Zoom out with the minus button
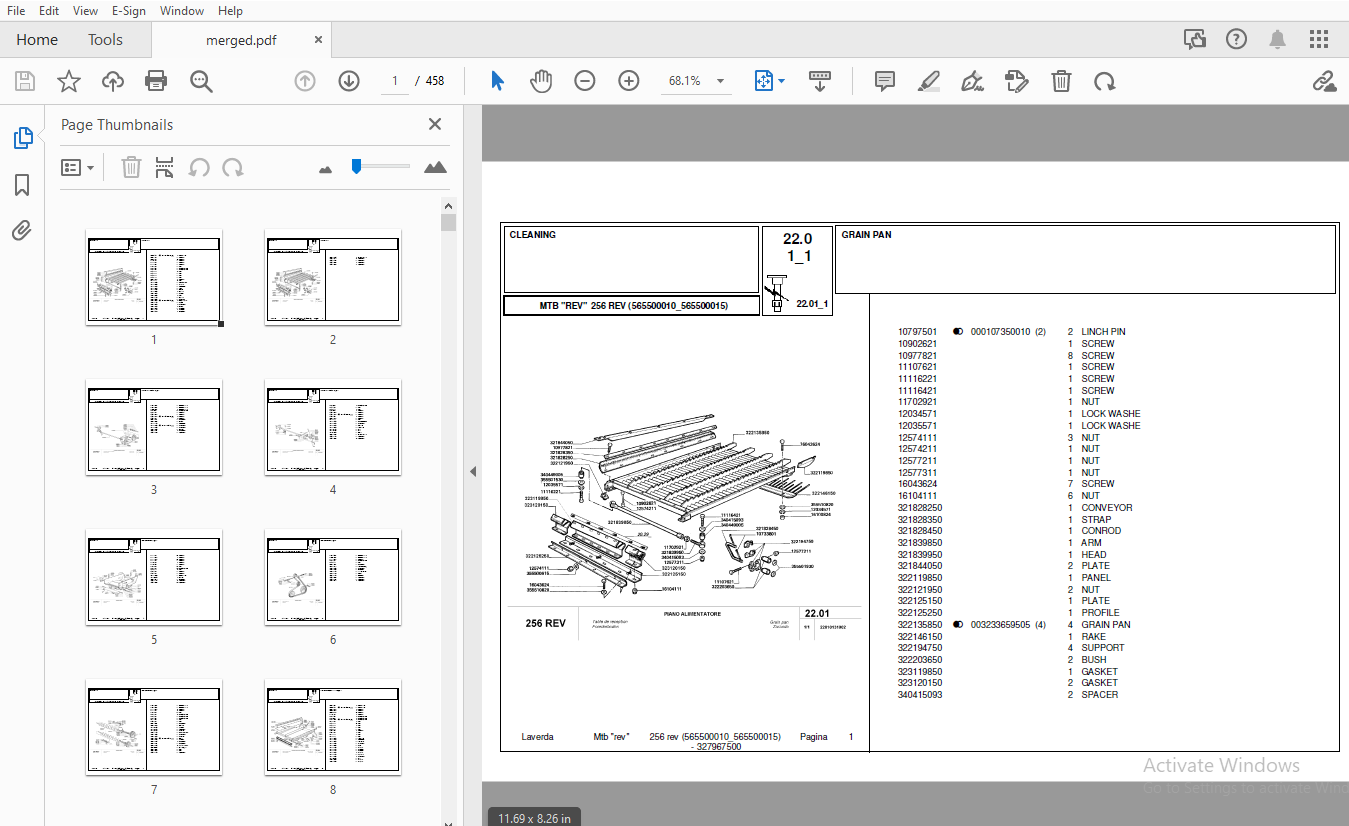The width and height of the screenshot is (1349, 826). pos(585,81)
